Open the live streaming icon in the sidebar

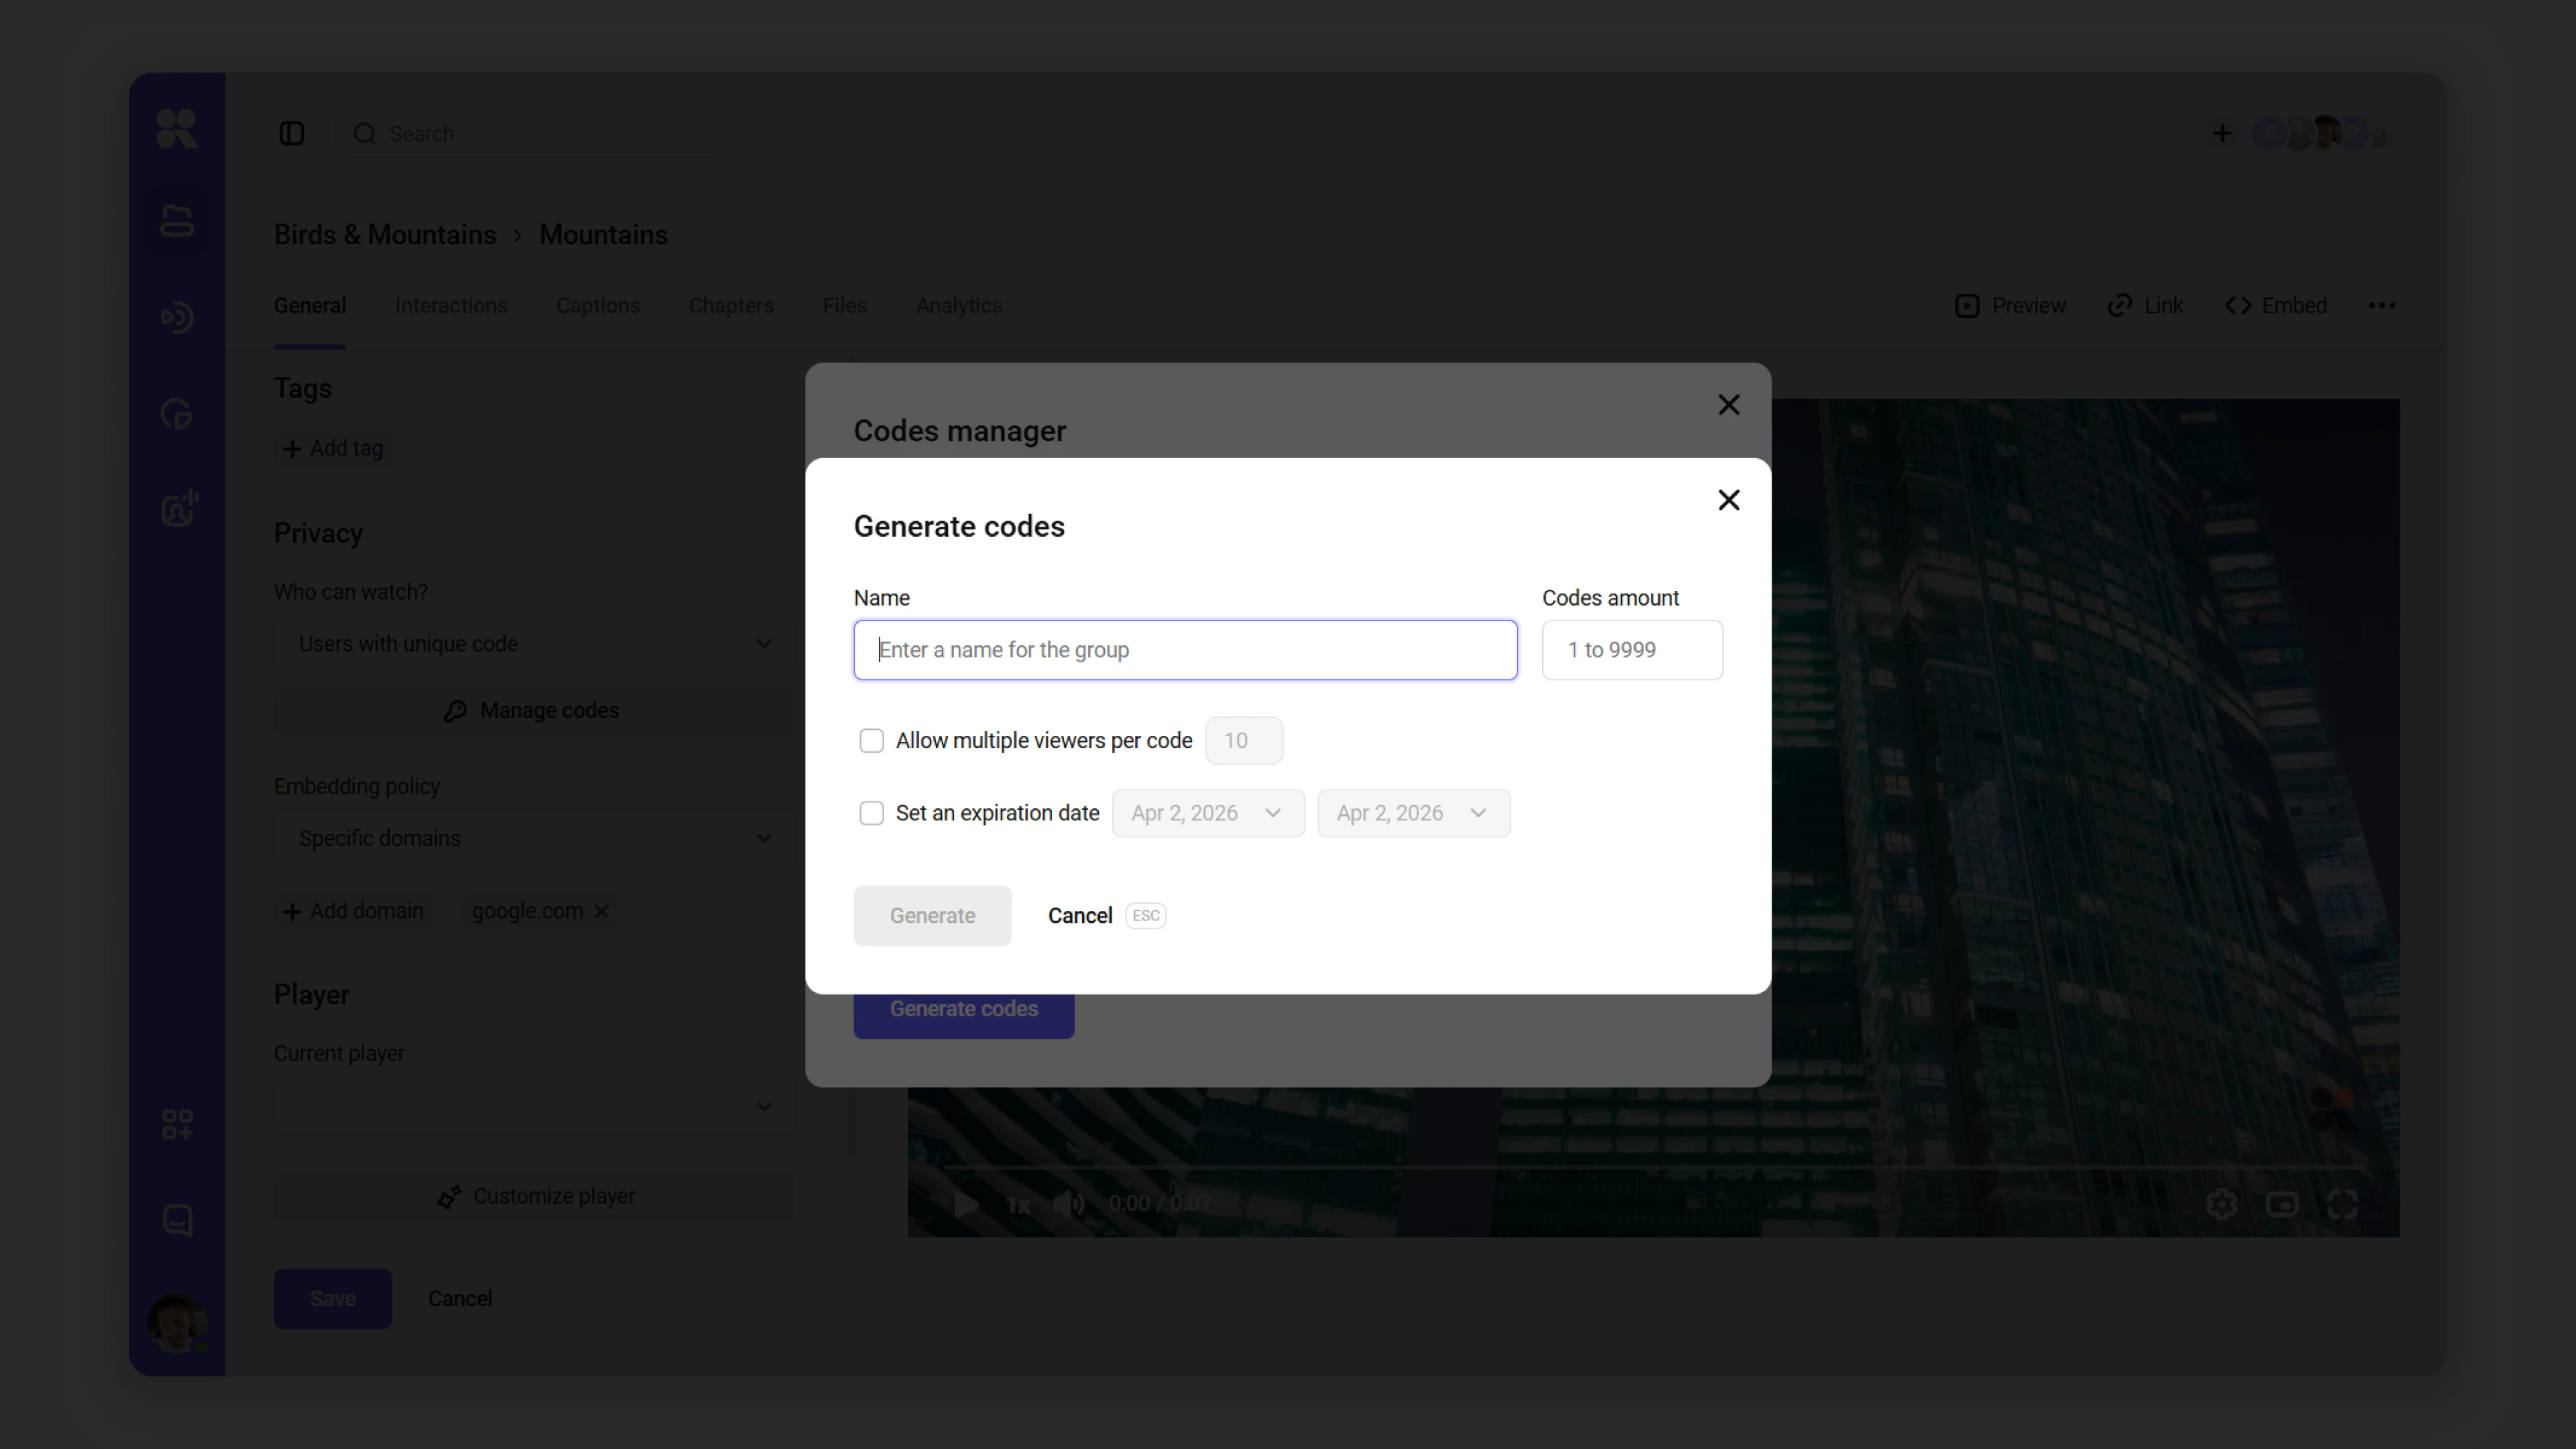[x=177, y=318]
